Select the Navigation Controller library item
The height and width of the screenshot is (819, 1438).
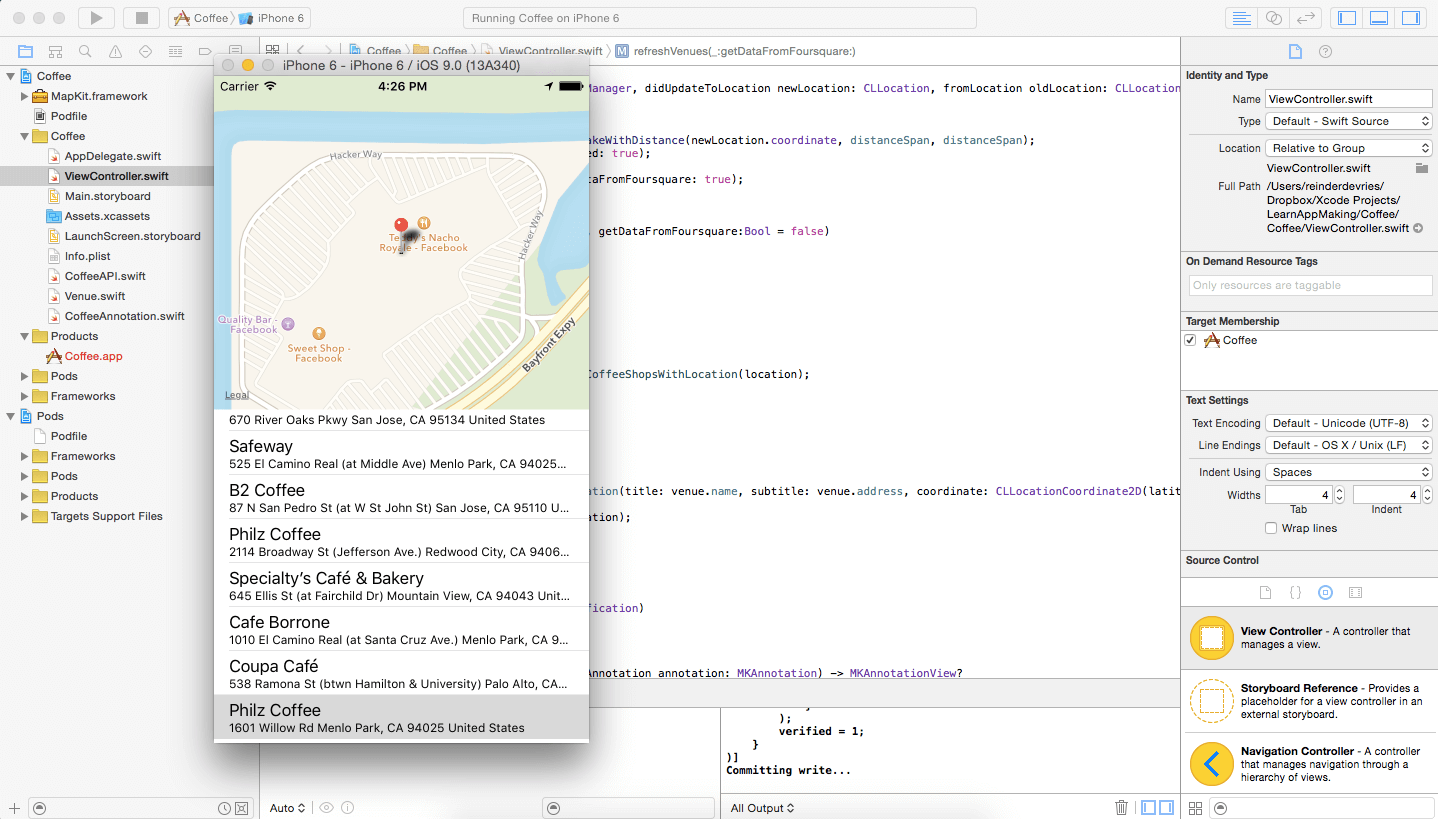1309,764
